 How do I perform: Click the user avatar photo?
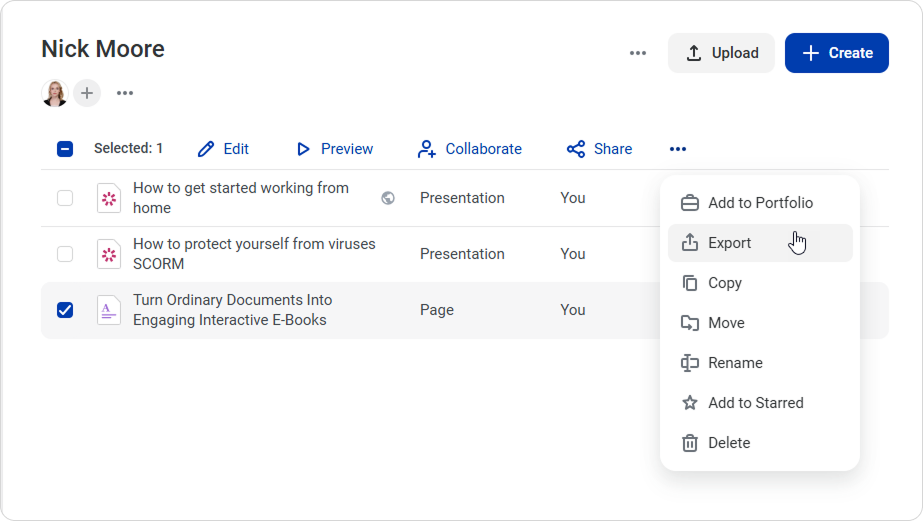click(54, 93)
